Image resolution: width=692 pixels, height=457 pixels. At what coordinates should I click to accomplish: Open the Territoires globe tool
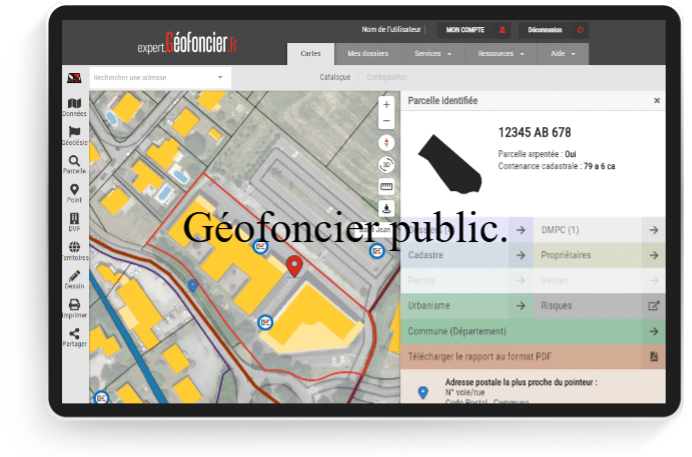(x=74, y=251)
